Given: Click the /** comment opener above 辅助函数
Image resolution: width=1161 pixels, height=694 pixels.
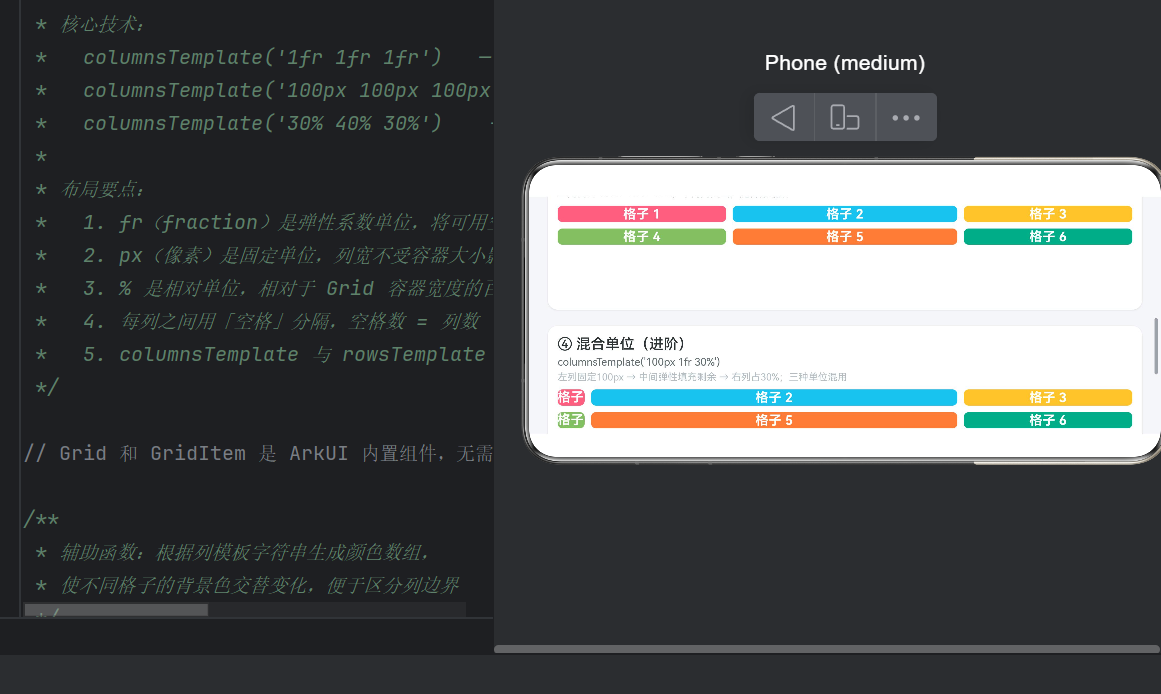Looking at the screenshot, I should coord(41,519).
